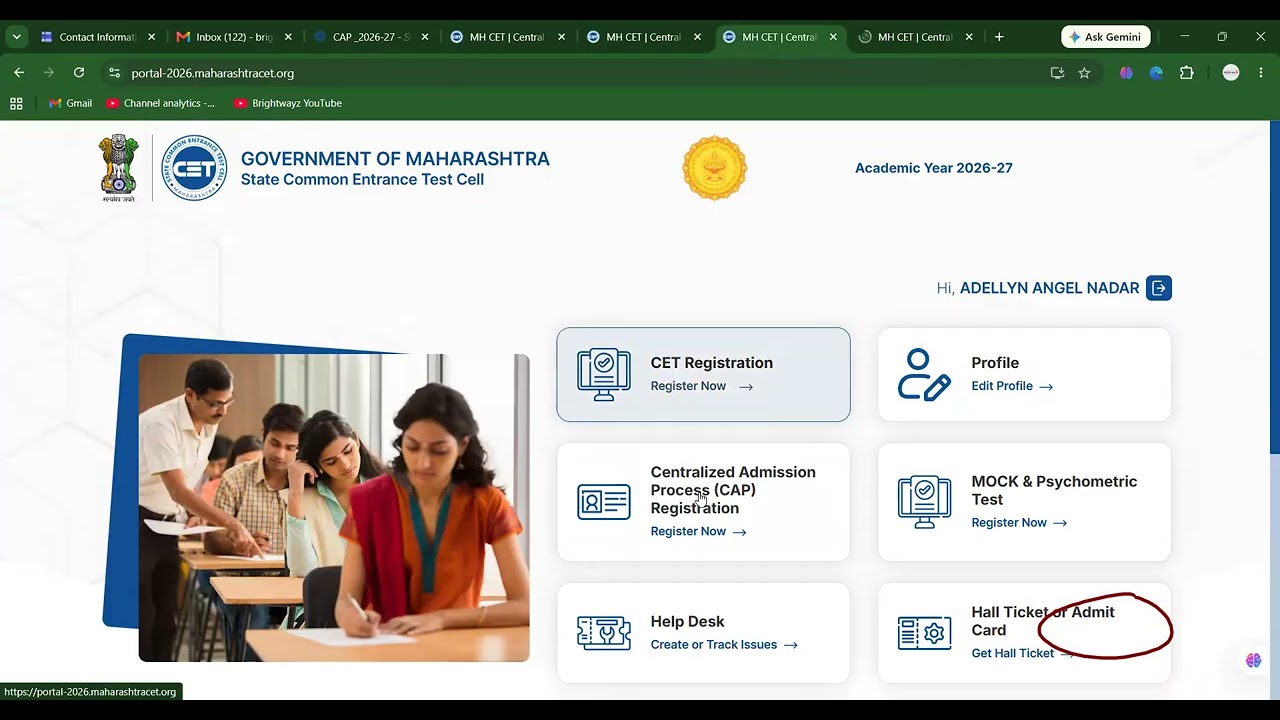Reload the page with the refresh icon
The image size is (1280, 720).
click(x=79, y=73)
